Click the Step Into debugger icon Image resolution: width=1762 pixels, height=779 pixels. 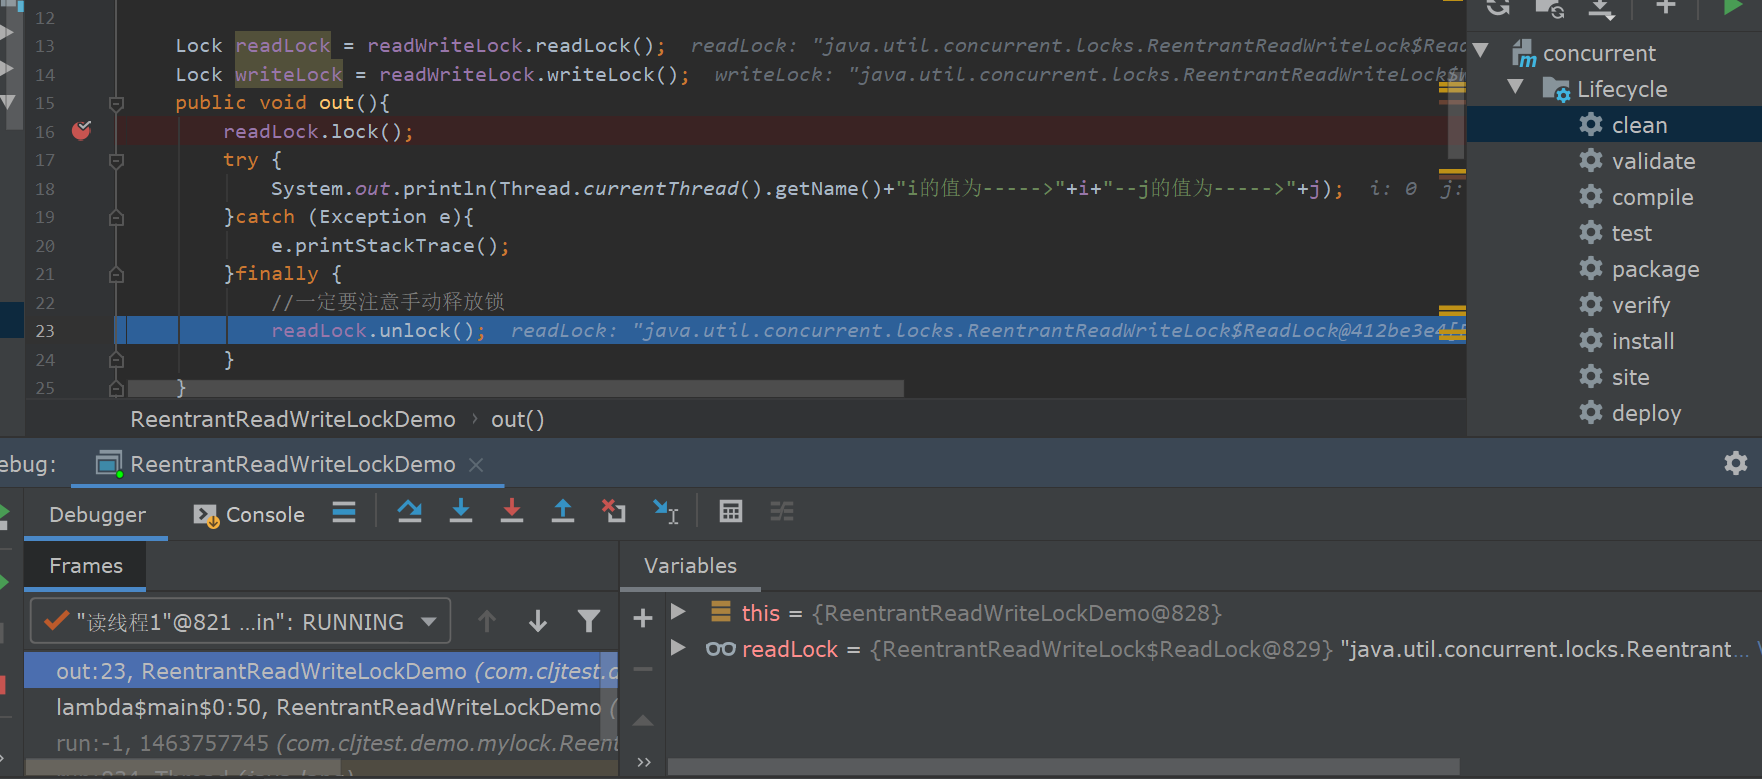[460, 512]
